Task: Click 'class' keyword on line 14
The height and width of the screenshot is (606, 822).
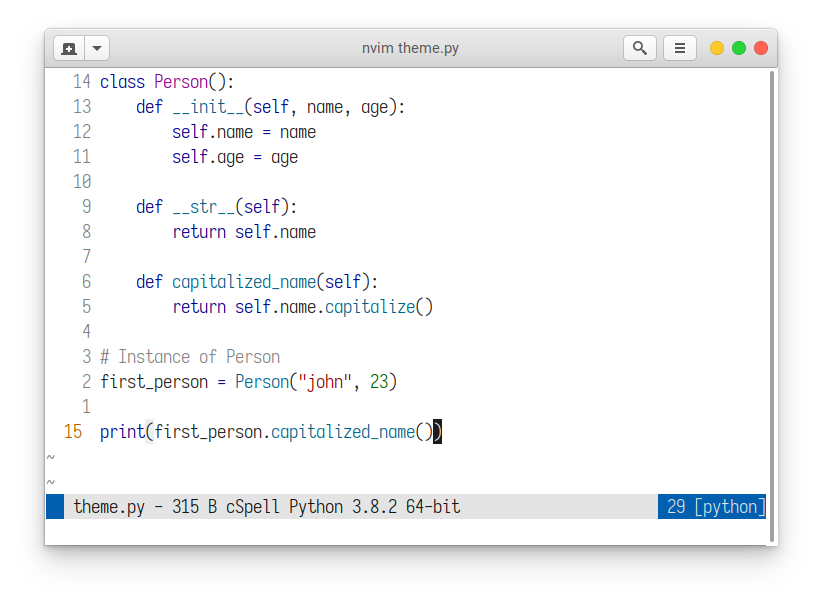Action: (x=122, y=82)
